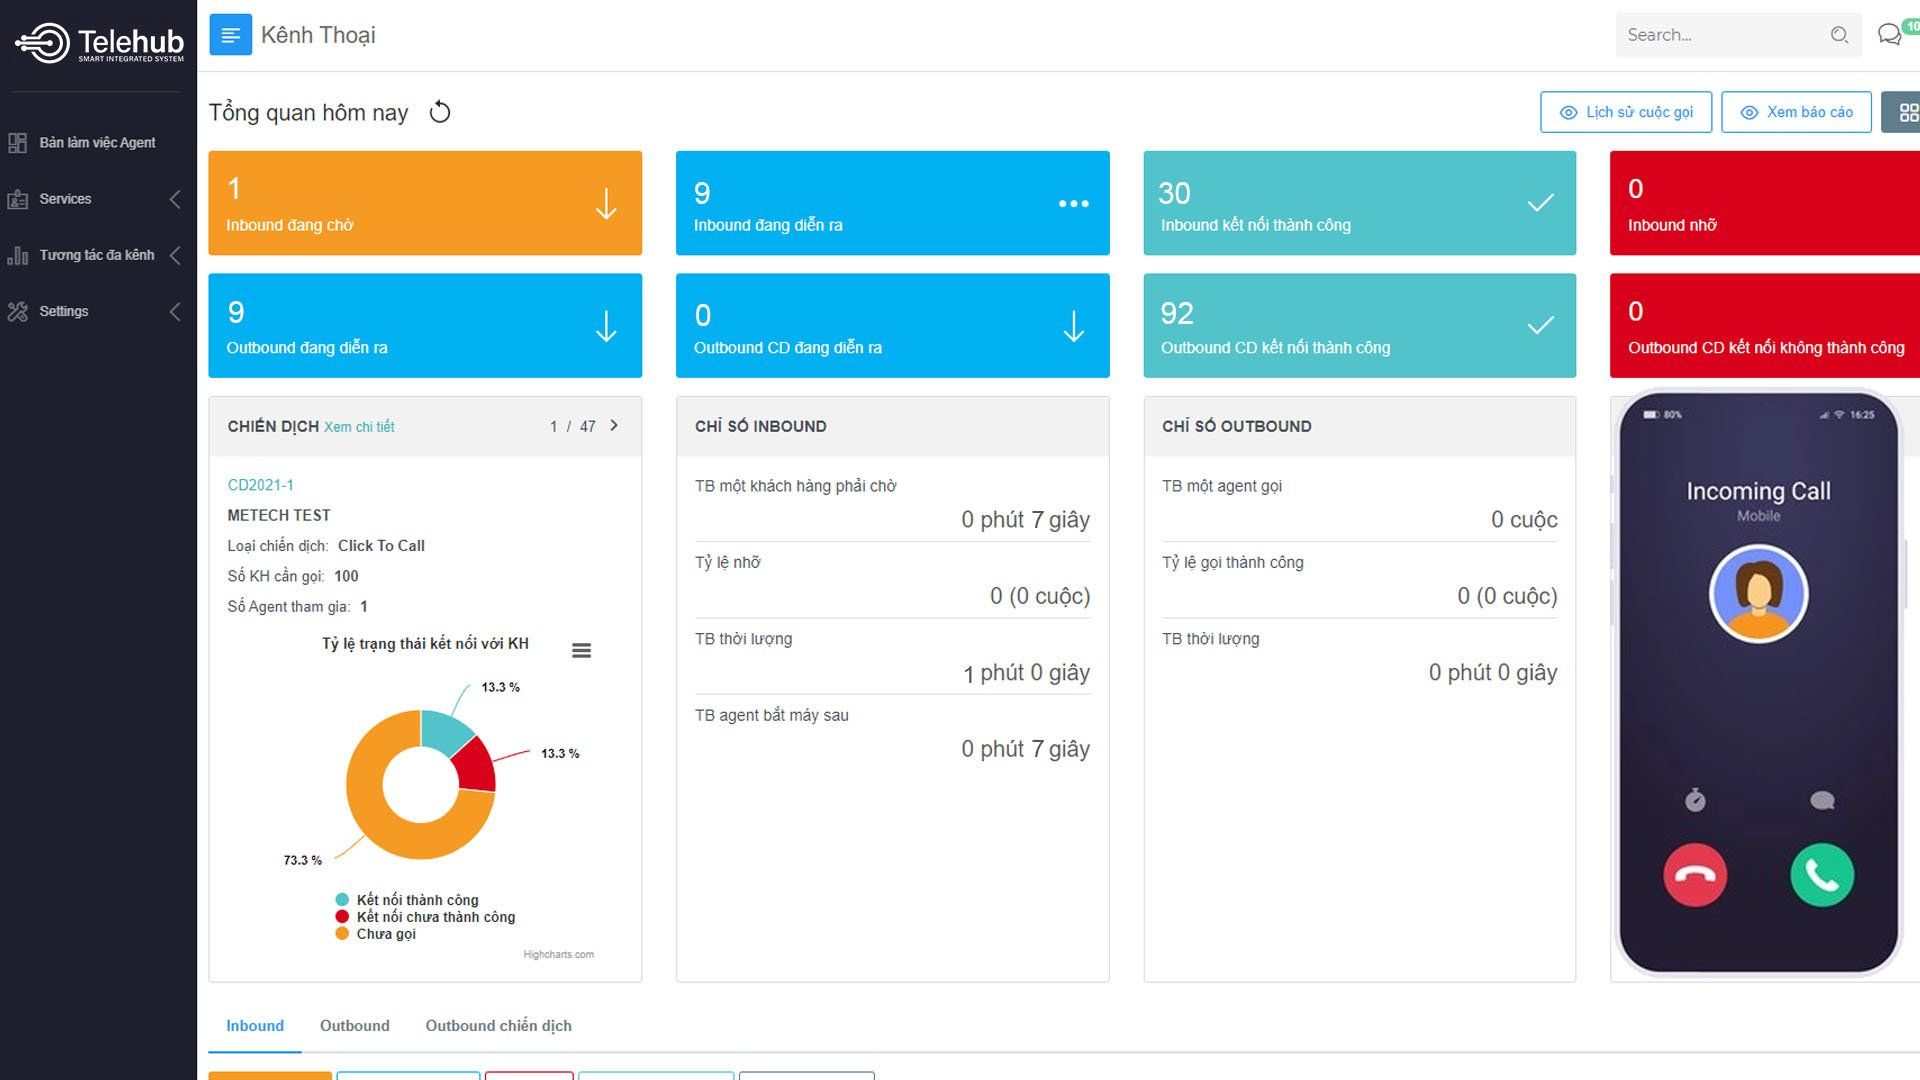The image size is (1920, 1080).
Task: Toggle the Kết nối chưa thành công legend item
Action: 435,917
